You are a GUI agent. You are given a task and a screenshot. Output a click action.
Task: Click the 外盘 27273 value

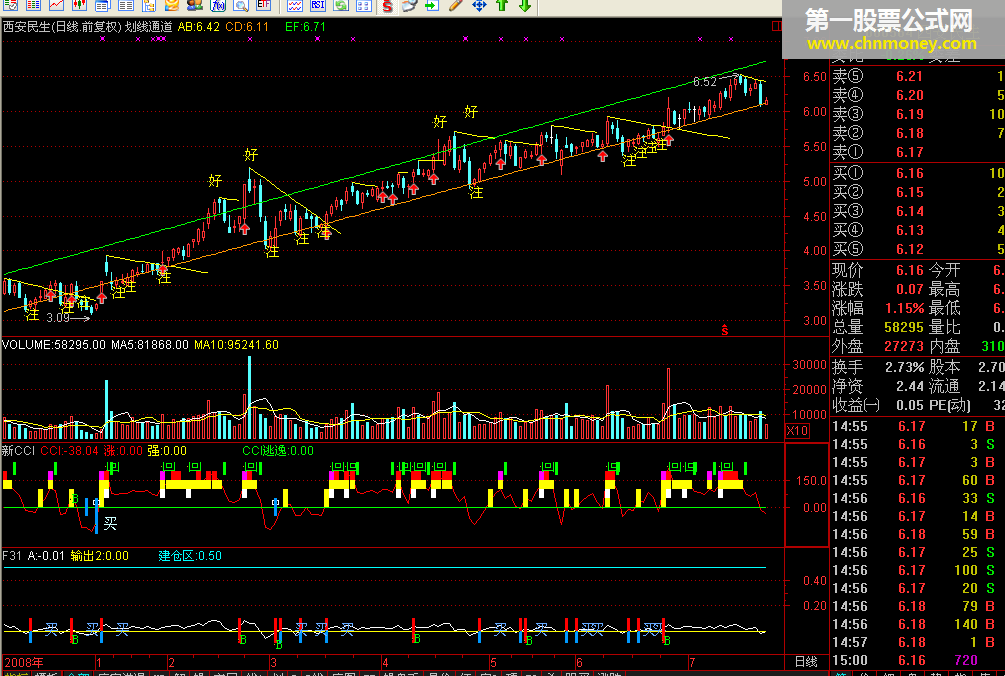coord(904,346)
